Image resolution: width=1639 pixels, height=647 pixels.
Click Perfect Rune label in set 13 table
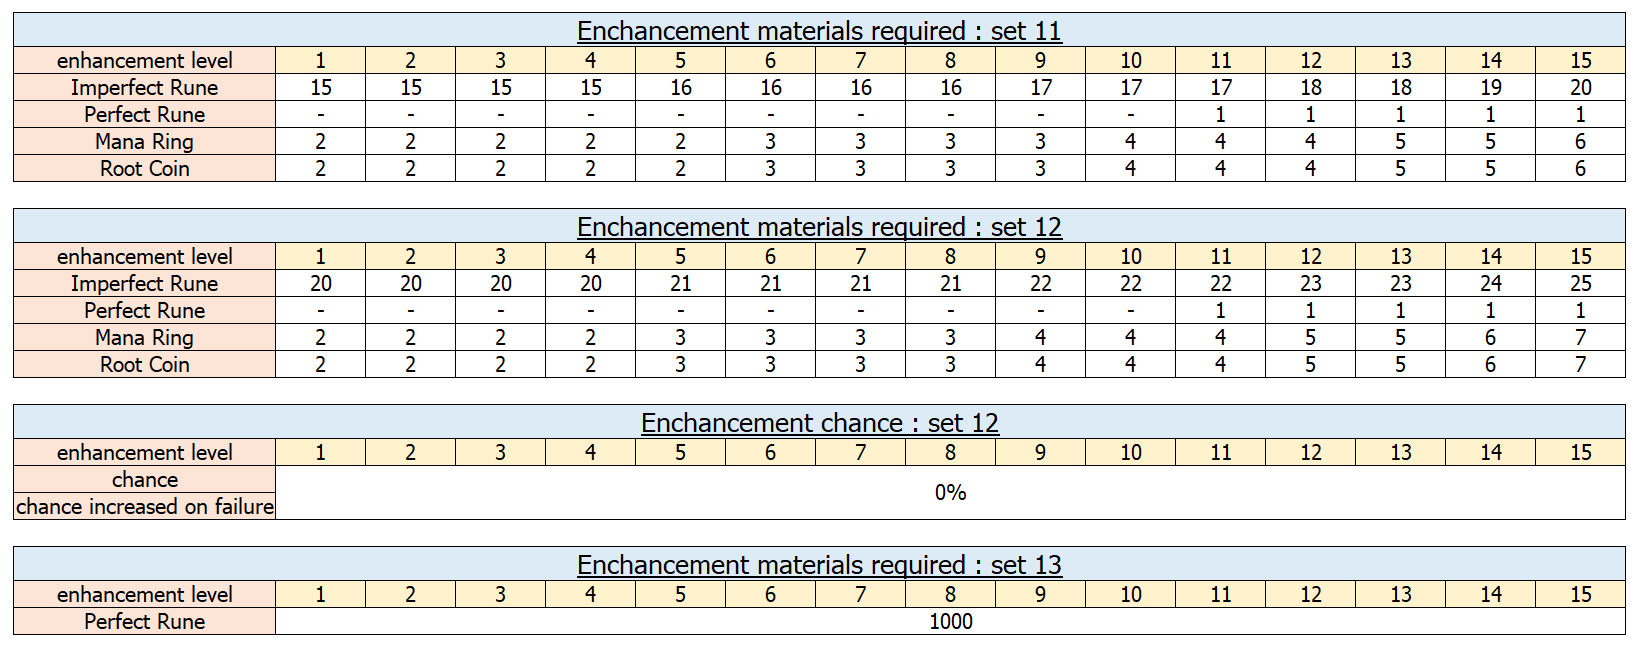tap(144, 621)
